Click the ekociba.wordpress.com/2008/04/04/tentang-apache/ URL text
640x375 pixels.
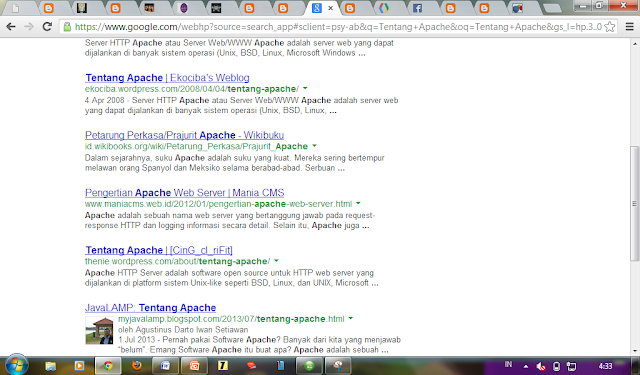[x=192, y=89]
